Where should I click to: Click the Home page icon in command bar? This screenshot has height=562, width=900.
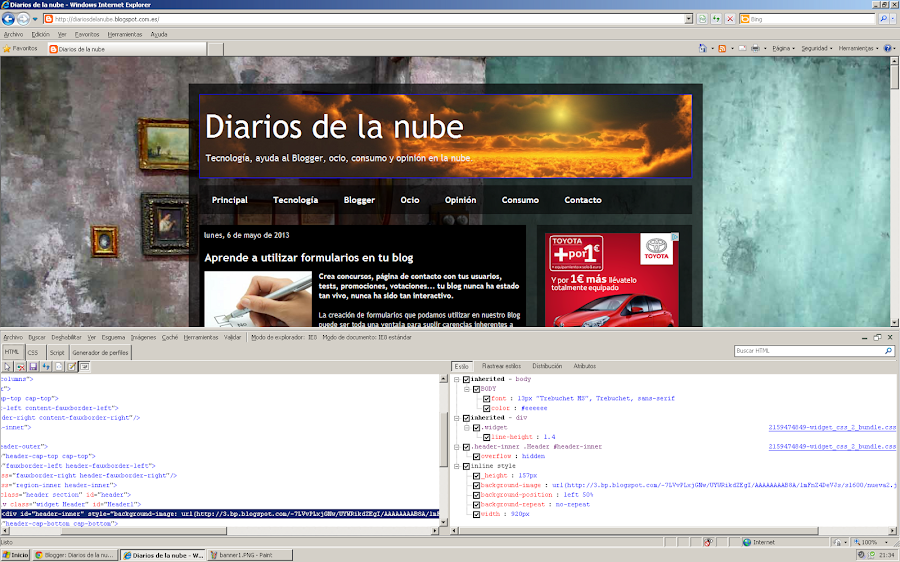703,48
